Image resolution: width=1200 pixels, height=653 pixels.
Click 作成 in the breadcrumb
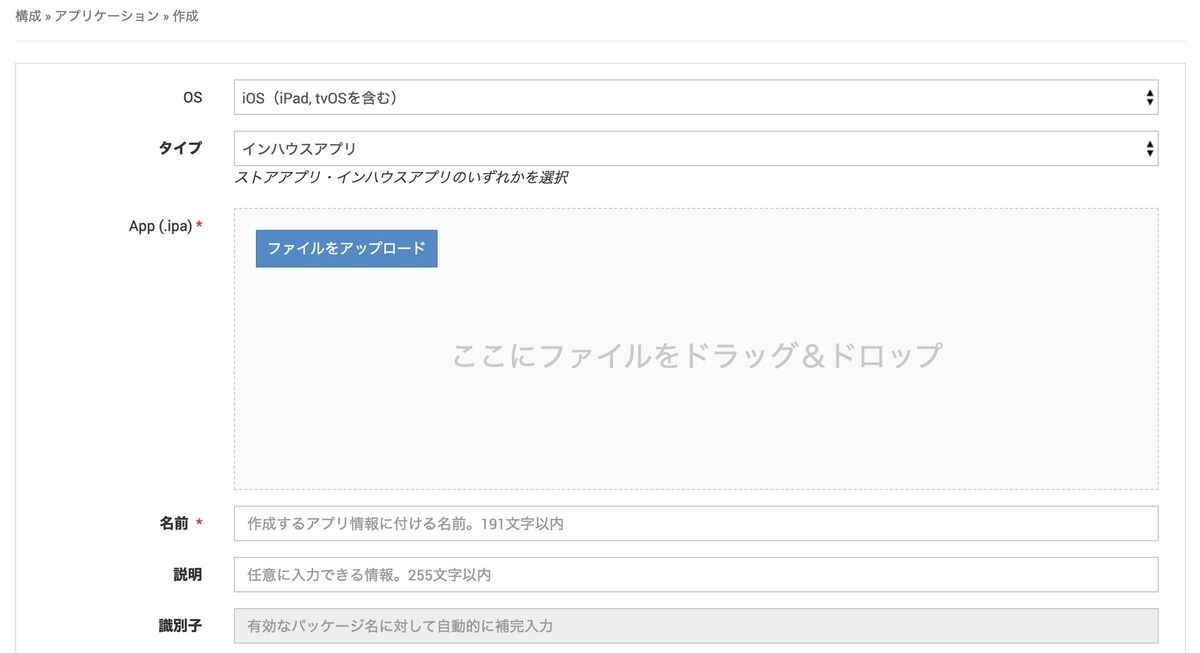coord(185,17)
